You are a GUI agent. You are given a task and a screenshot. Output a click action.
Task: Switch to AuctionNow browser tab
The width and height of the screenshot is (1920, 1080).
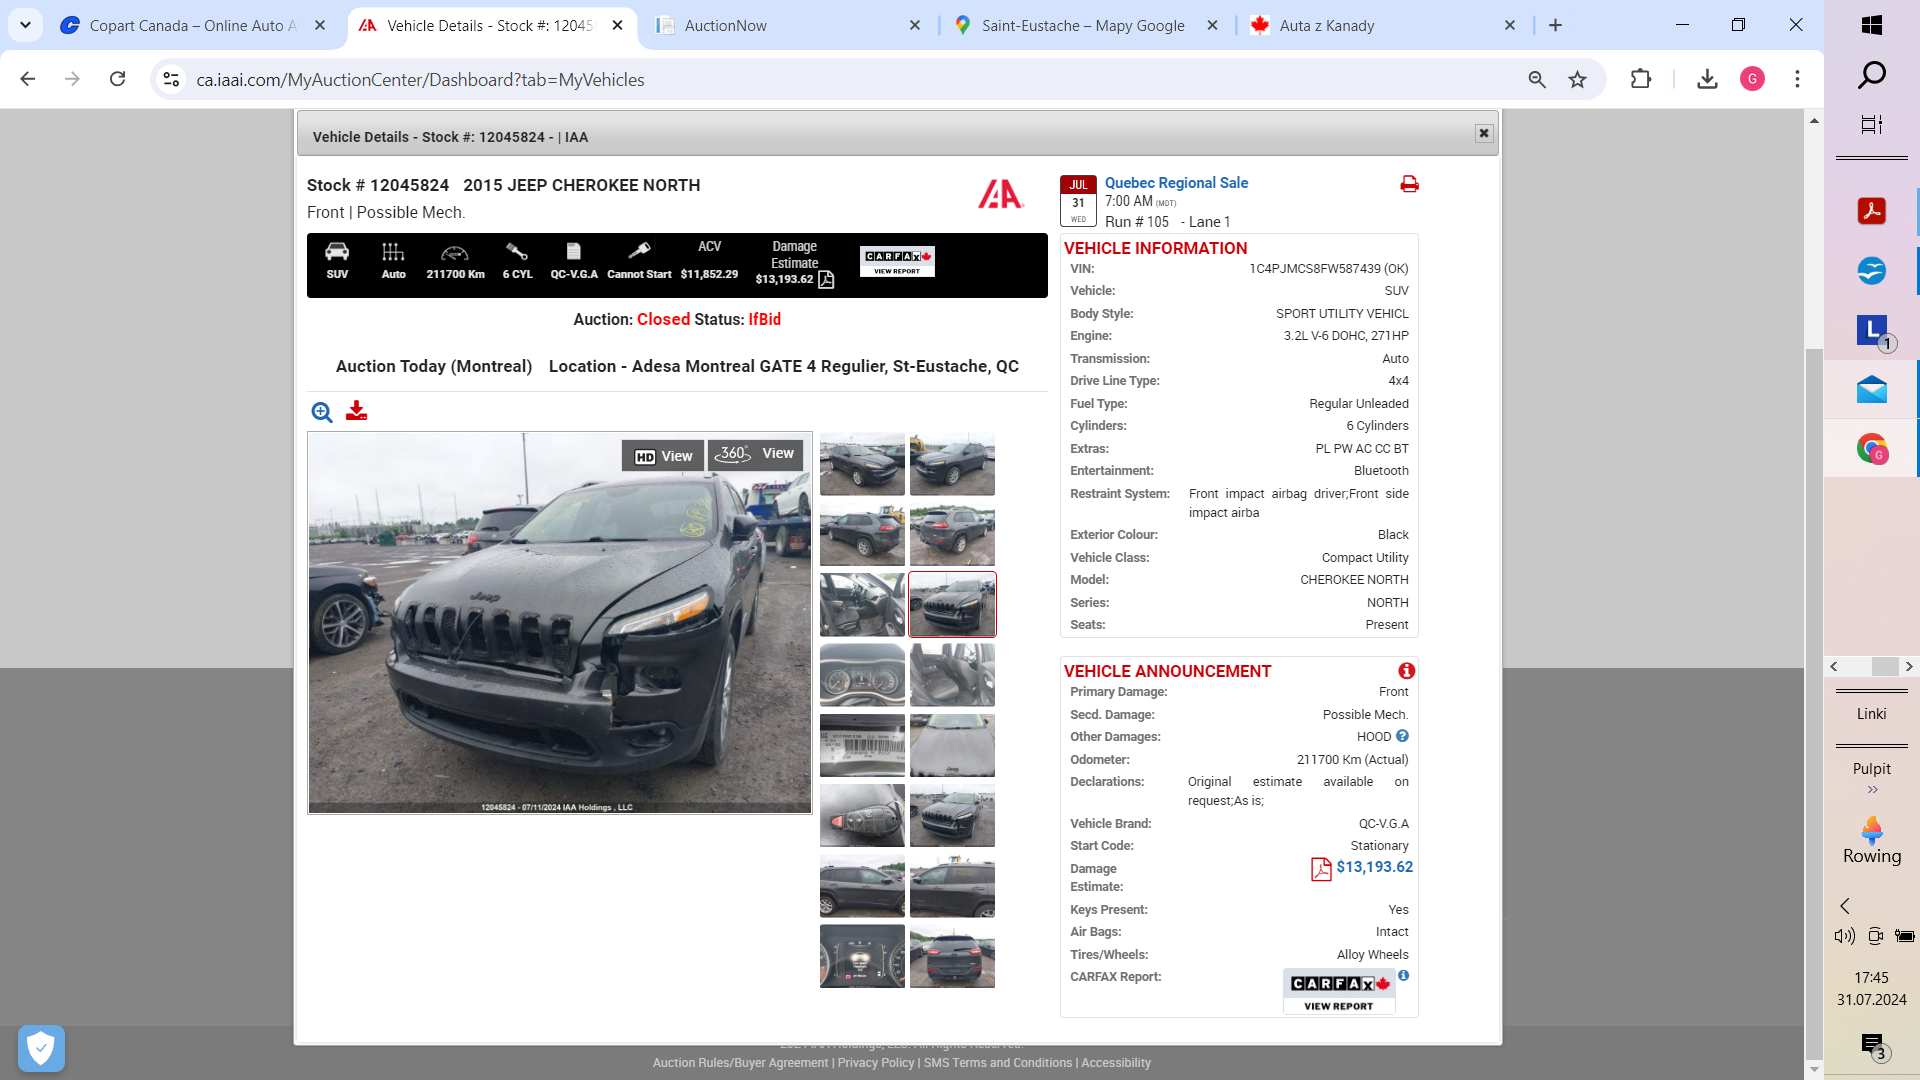pos(788,26)
